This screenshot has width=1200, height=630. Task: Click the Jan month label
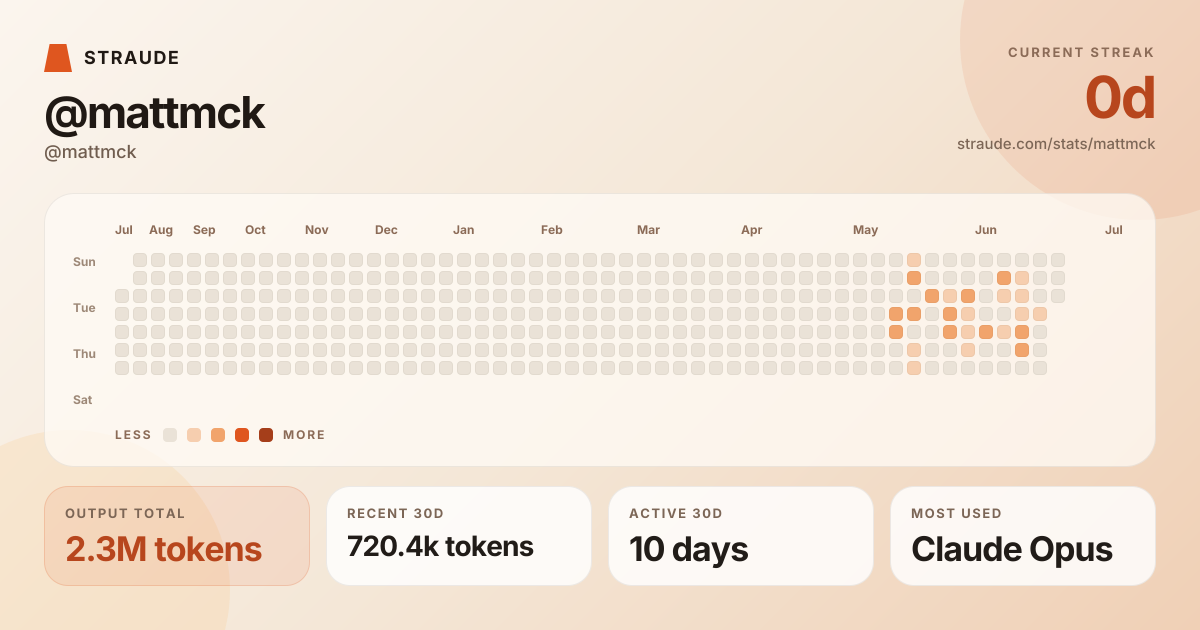pyautogui.click(x=463, y=230)
